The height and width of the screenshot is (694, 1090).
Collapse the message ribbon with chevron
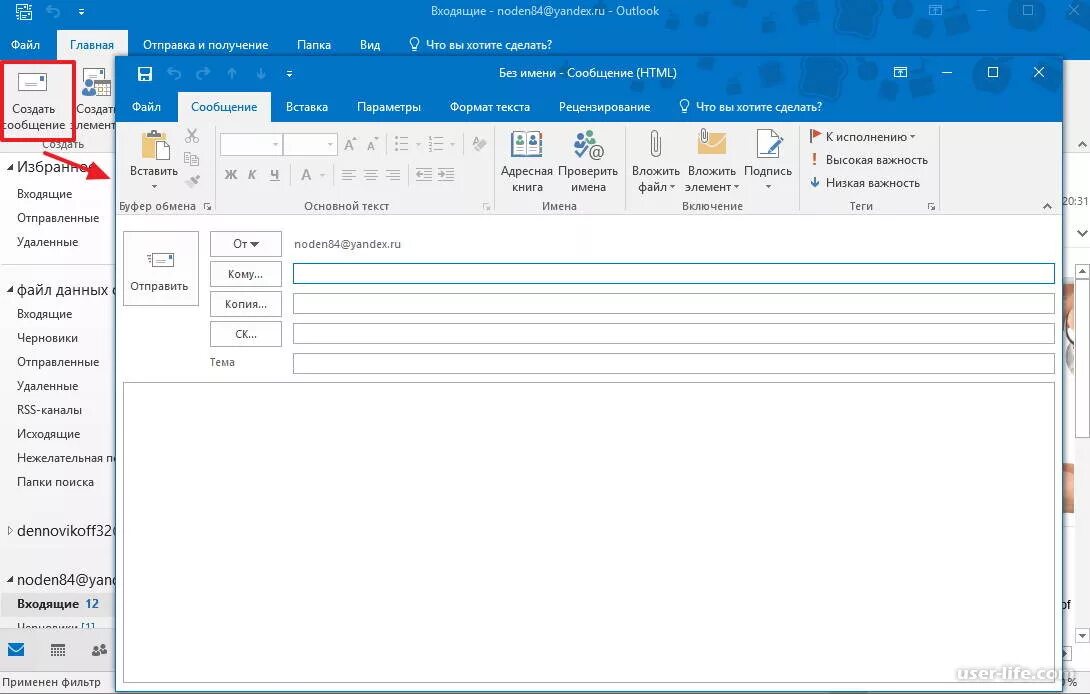(x=1047, y=207)
